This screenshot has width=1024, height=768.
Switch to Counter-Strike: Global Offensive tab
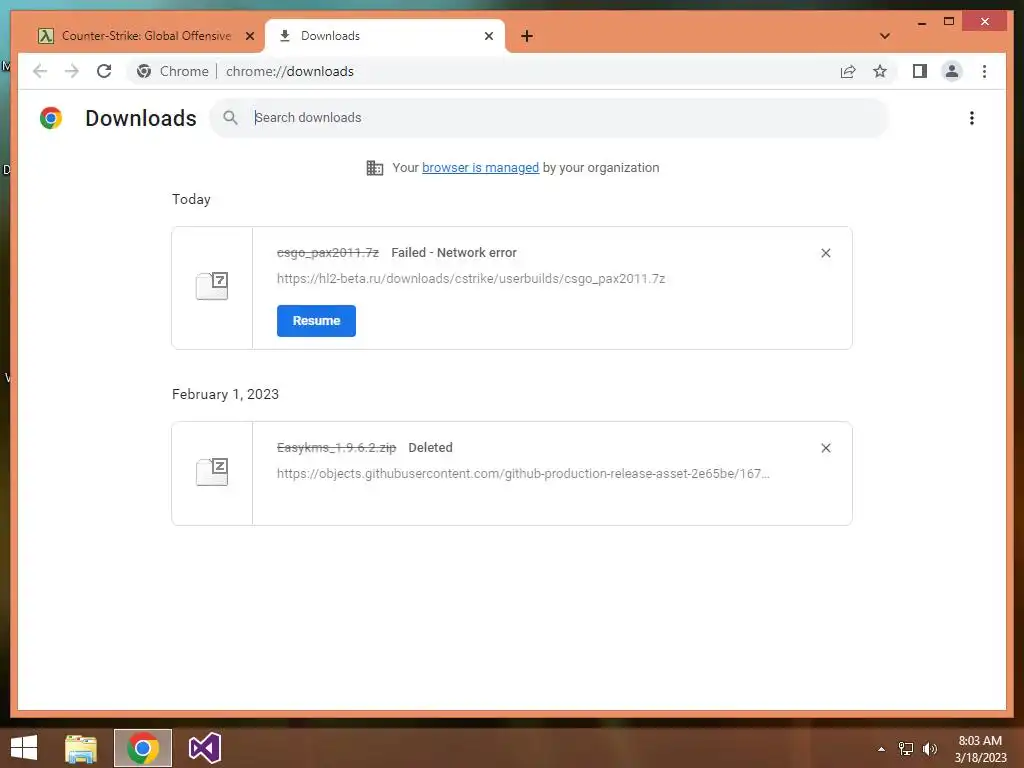(146, 36)
